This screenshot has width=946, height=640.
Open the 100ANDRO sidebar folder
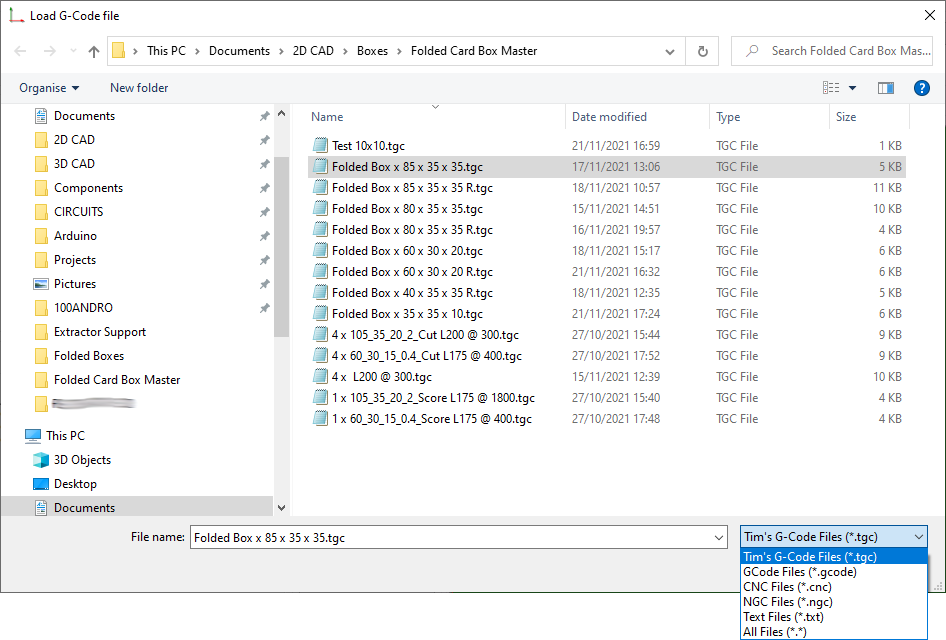pyautogui.click(x=83, y=308)
